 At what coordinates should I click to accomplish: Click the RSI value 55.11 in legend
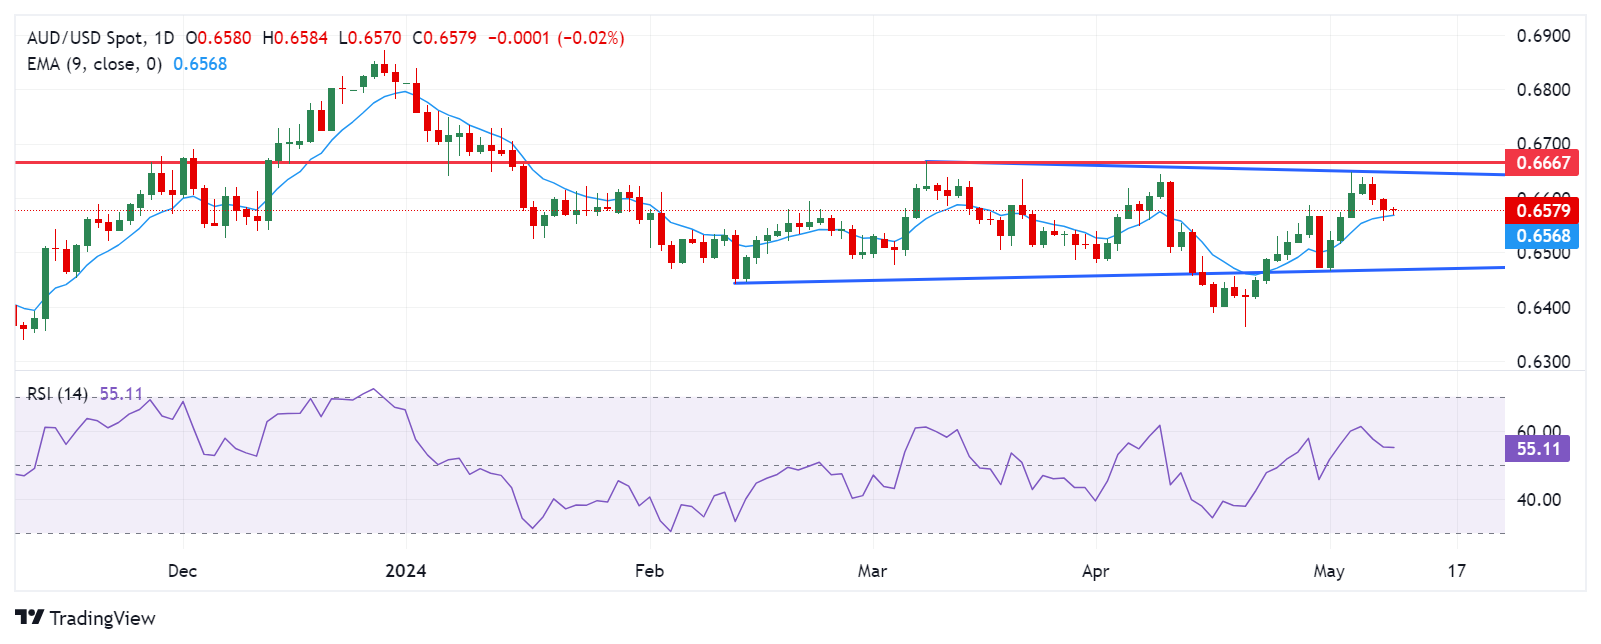click(x=121, y=394)
